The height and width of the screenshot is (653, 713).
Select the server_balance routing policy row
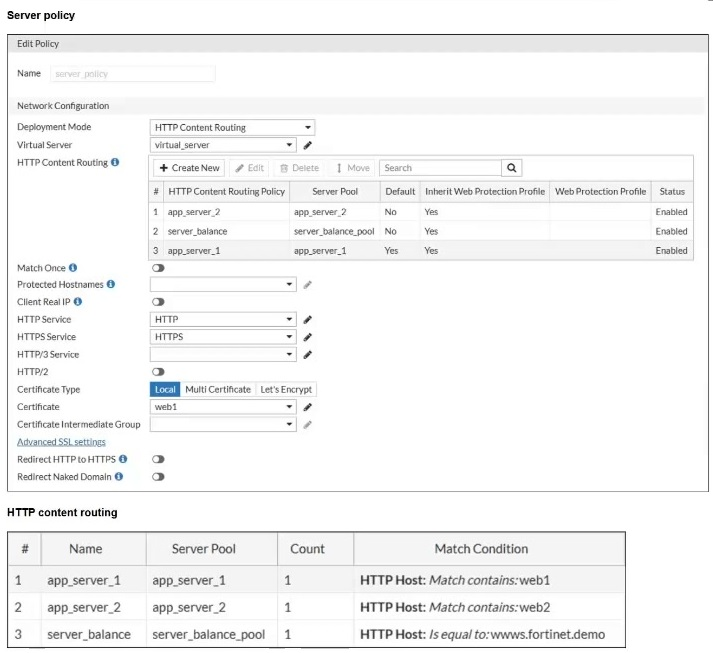click(421, 231)
